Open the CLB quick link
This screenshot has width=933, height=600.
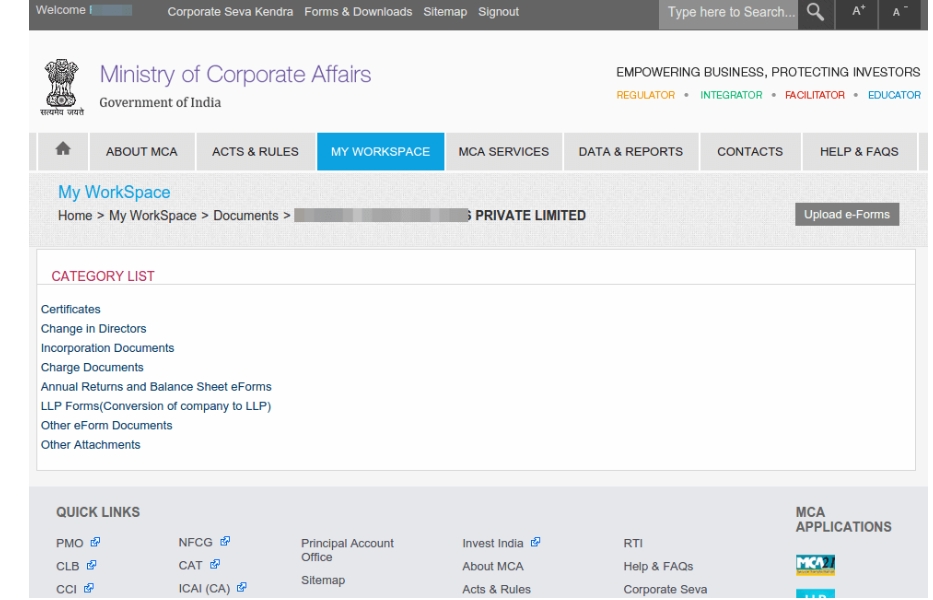click(x=68, y=566)
